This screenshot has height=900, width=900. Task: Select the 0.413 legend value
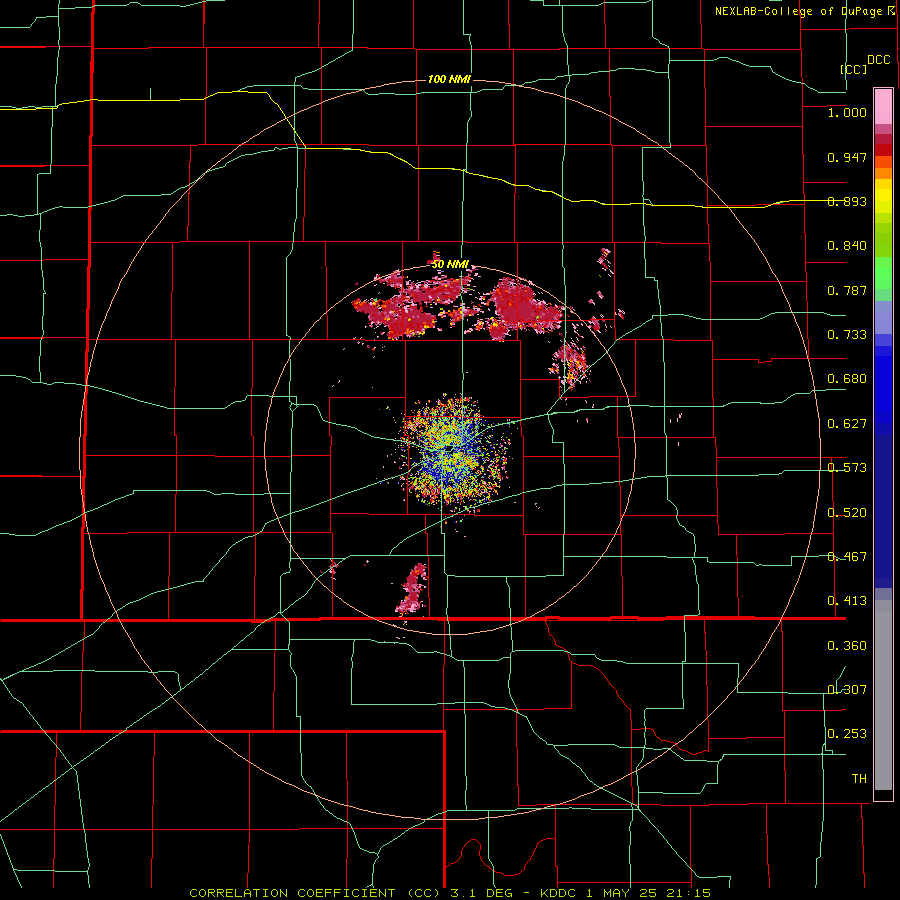847,601
